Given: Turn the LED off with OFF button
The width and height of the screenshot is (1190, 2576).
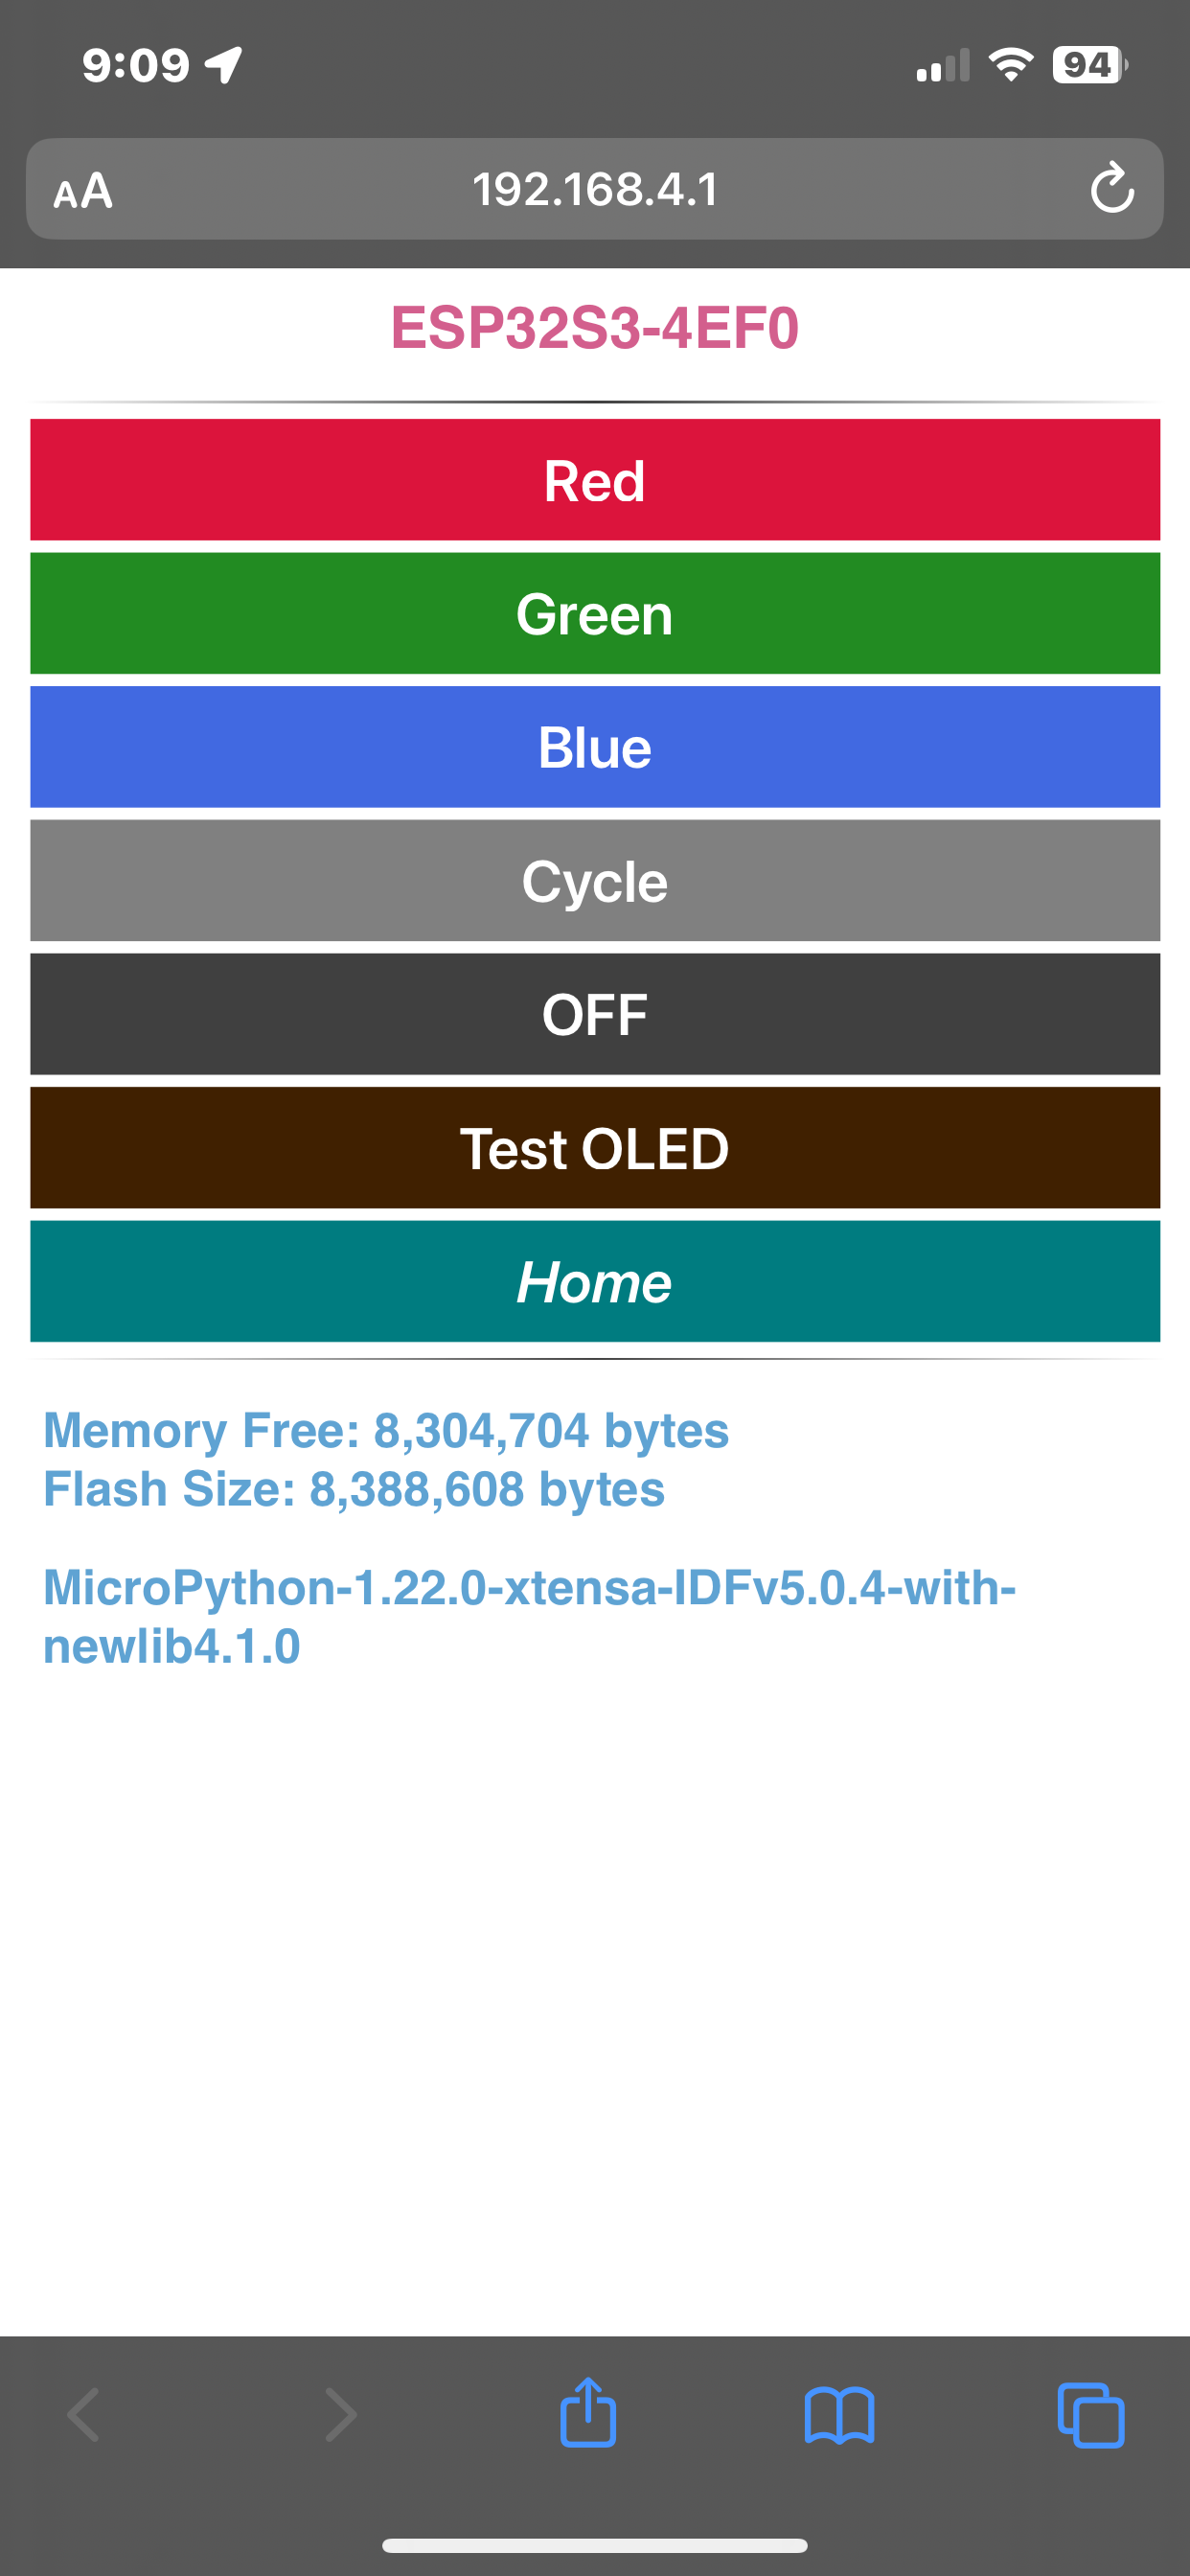Looking at the screenshot, I should 595,1014.
